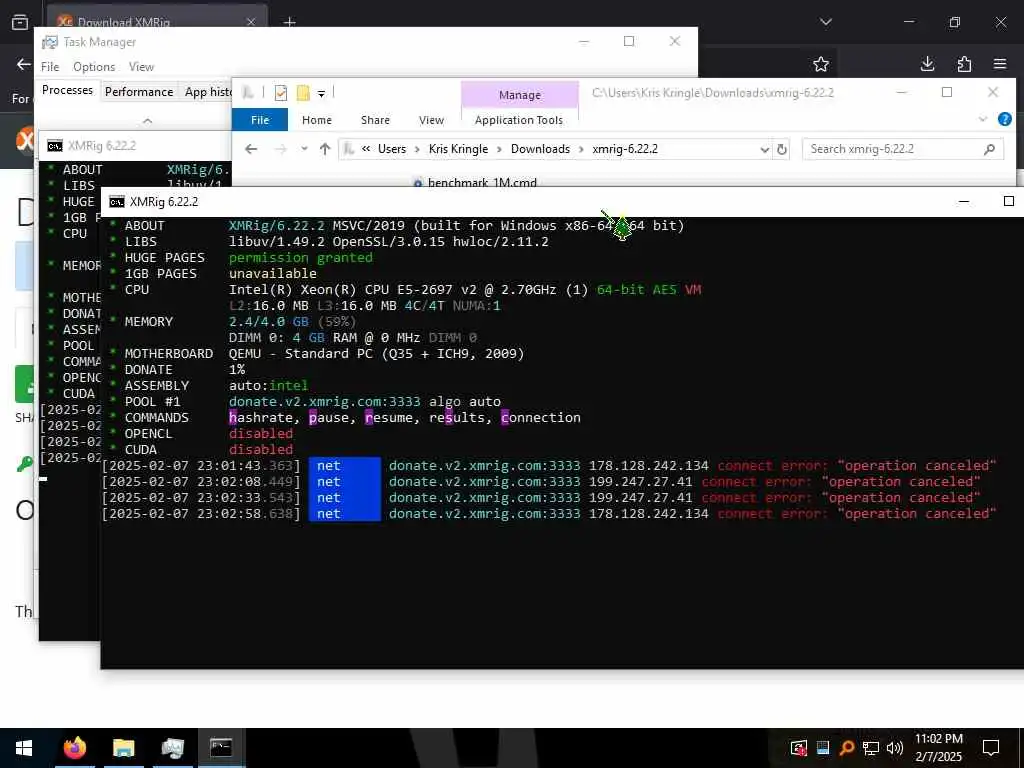Image resolution: width=1024 pixels, height=768 pixels.
Task: Click the New folder quick access icon
Action: pyautogui.click(x=303, y=93)
